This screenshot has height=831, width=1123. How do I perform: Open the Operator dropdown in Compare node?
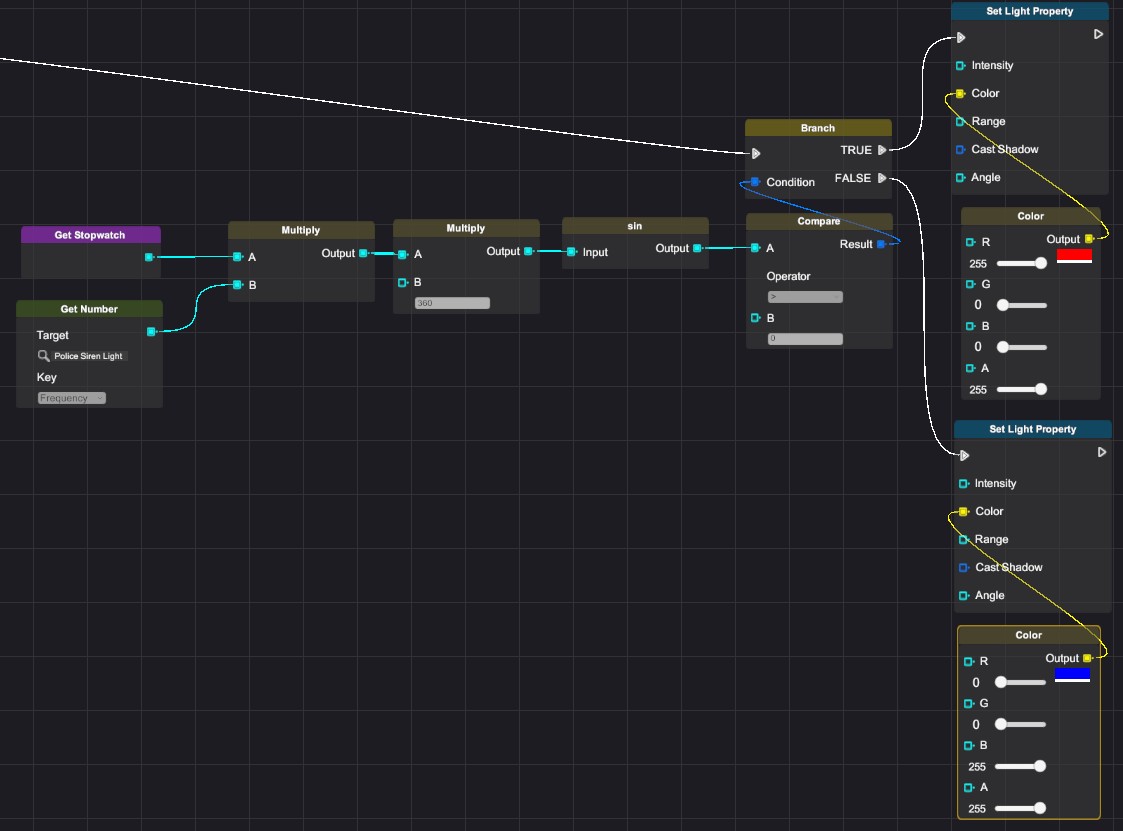(x=805, y=297)
